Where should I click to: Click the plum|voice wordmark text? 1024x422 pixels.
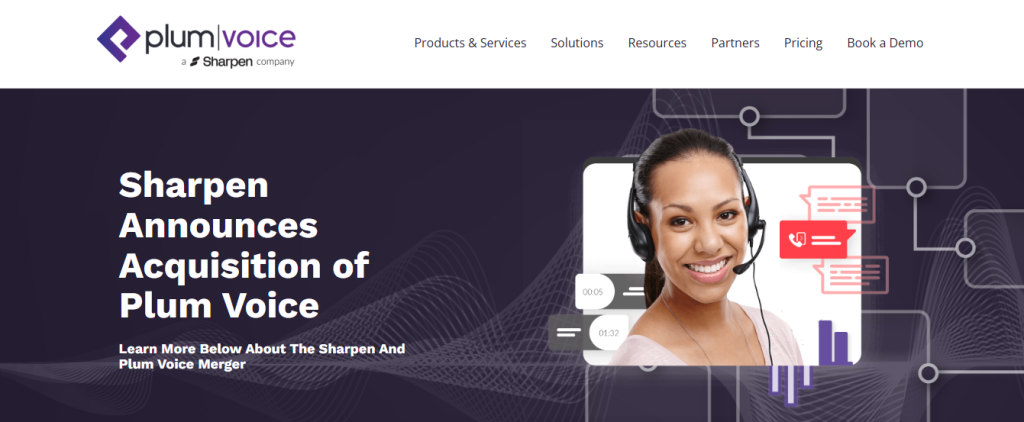[x=220, y=39]
